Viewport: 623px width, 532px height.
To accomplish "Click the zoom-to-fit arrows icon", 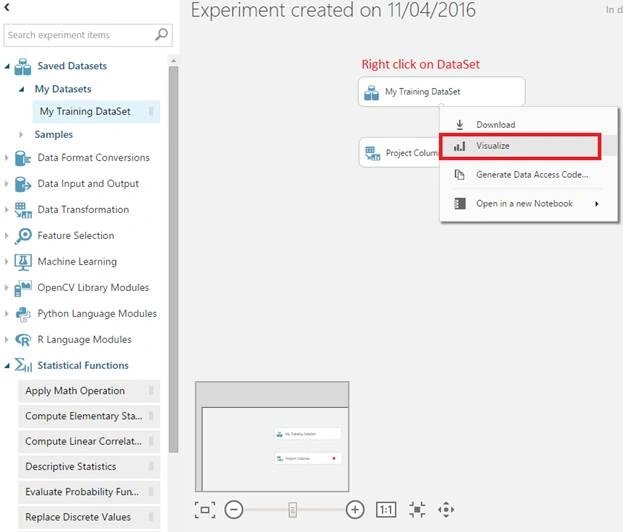I will click(x=417, y=510).
